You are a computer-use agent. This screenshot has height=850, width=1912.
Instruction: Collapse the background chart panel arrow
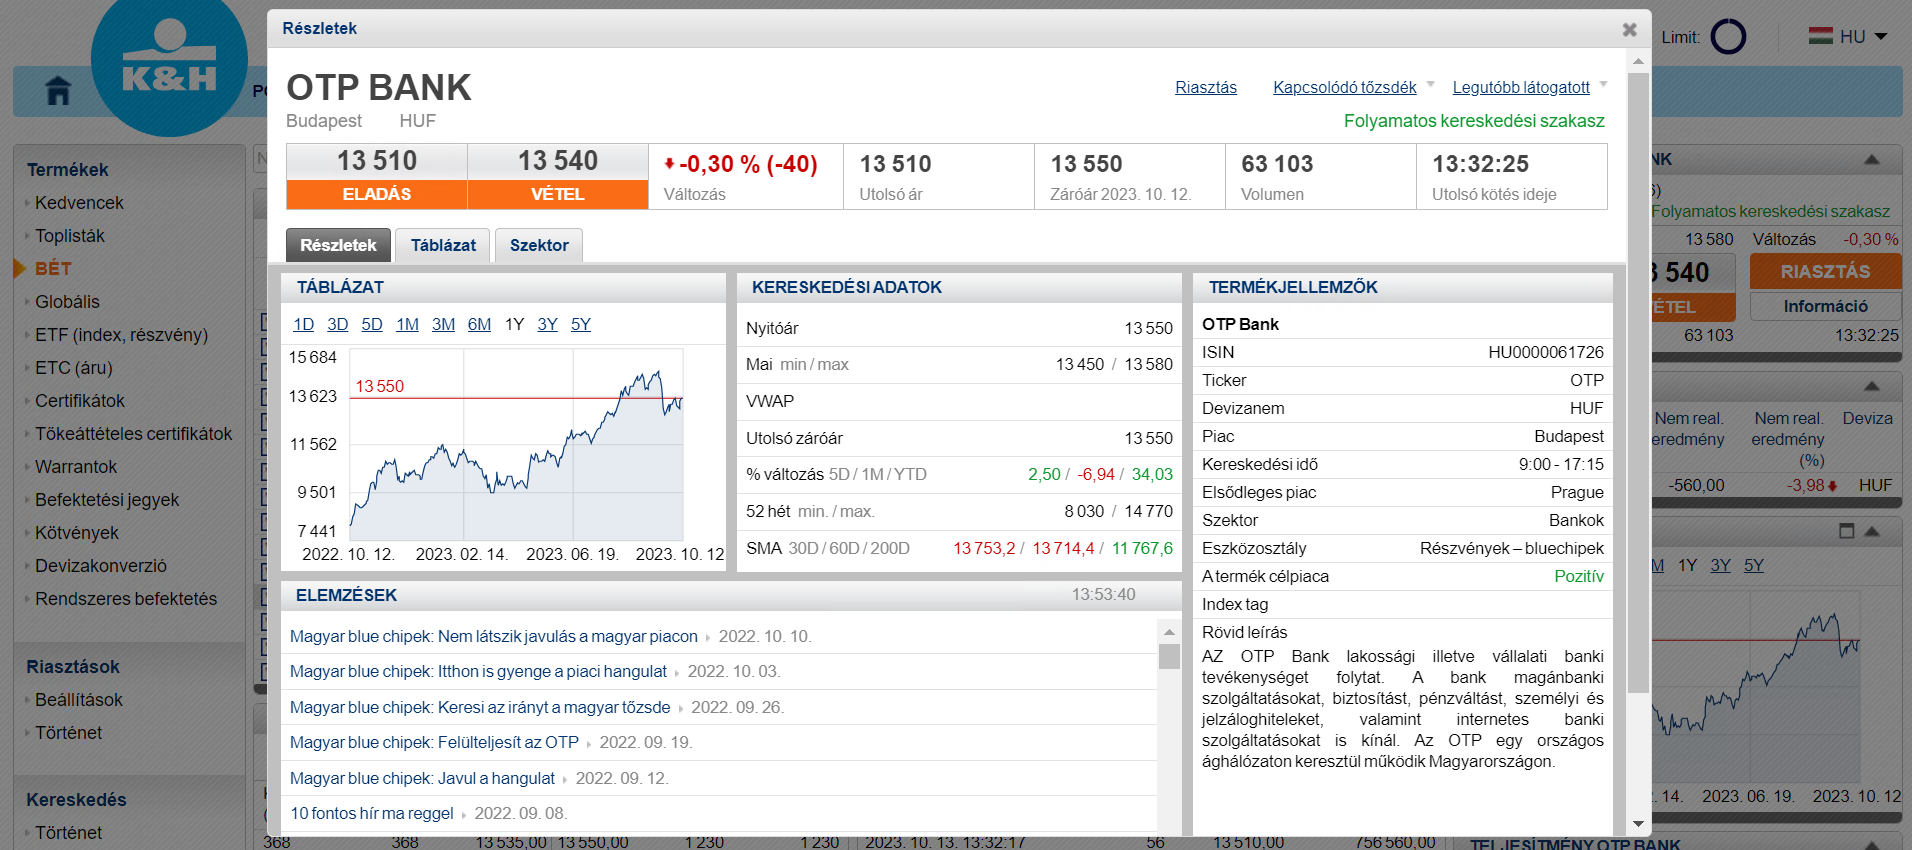pos(1872,531)
